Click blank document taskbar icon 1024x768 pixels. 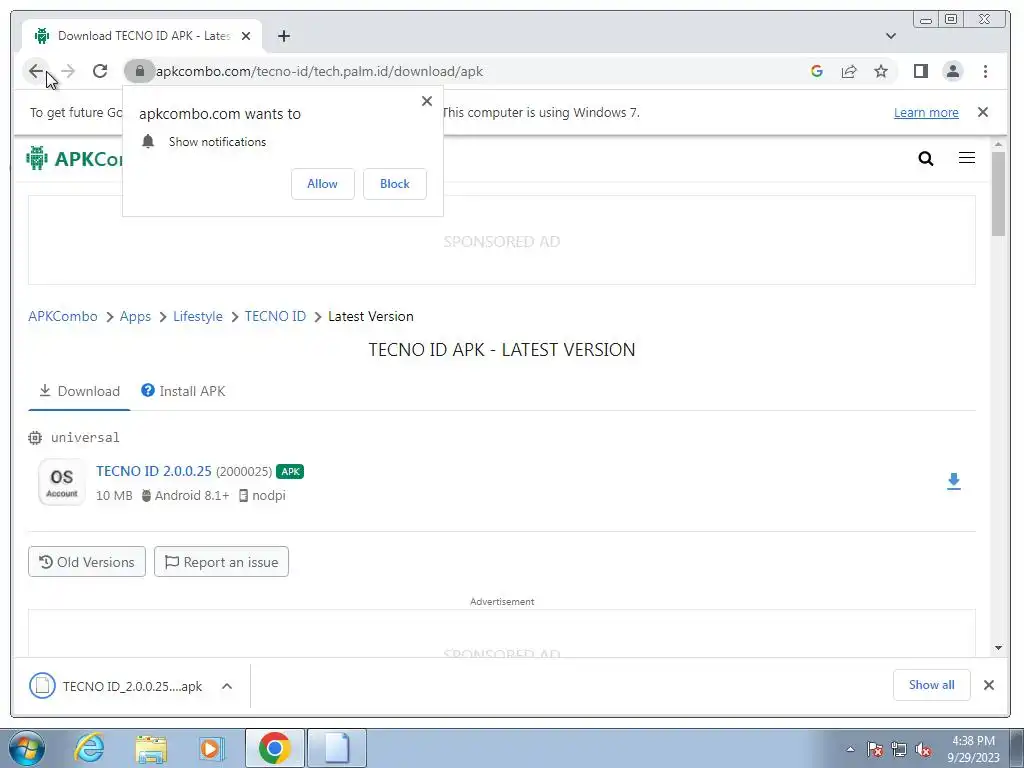pyautogui.click(x=337, y=748)
